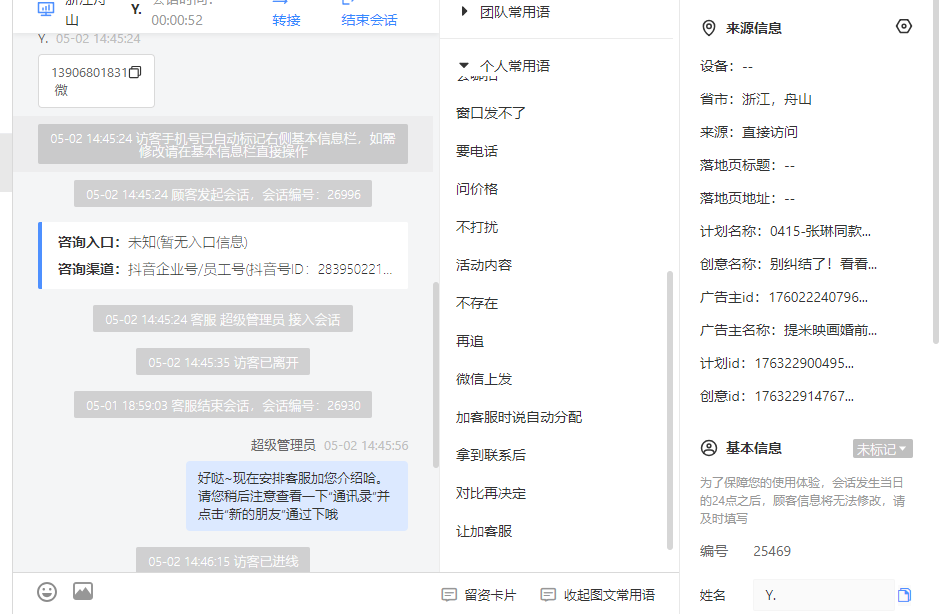Viewport: 939px width, 614px height.
Task: Click the 编号 25469 value
Action: tap(772, 551)
